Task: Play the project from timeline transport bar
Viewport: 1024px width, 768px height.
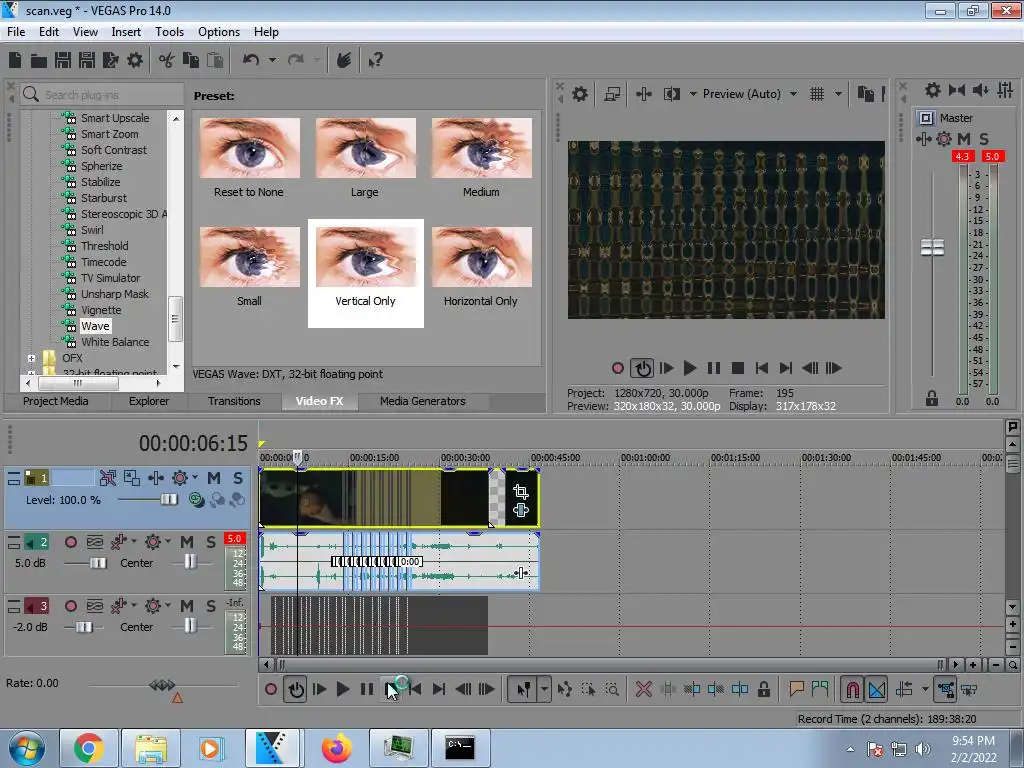Action: 342,689
